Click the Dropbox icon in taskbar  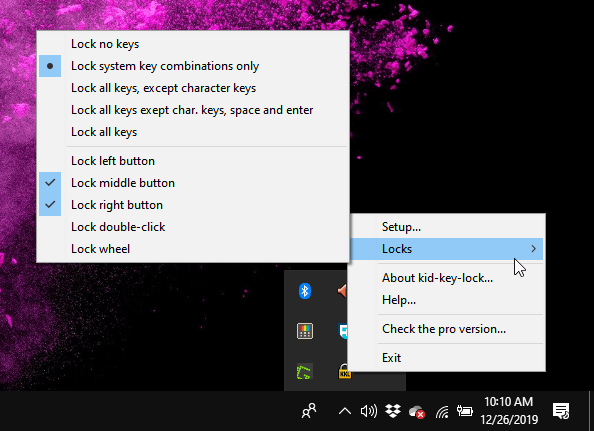coord(393,411)
